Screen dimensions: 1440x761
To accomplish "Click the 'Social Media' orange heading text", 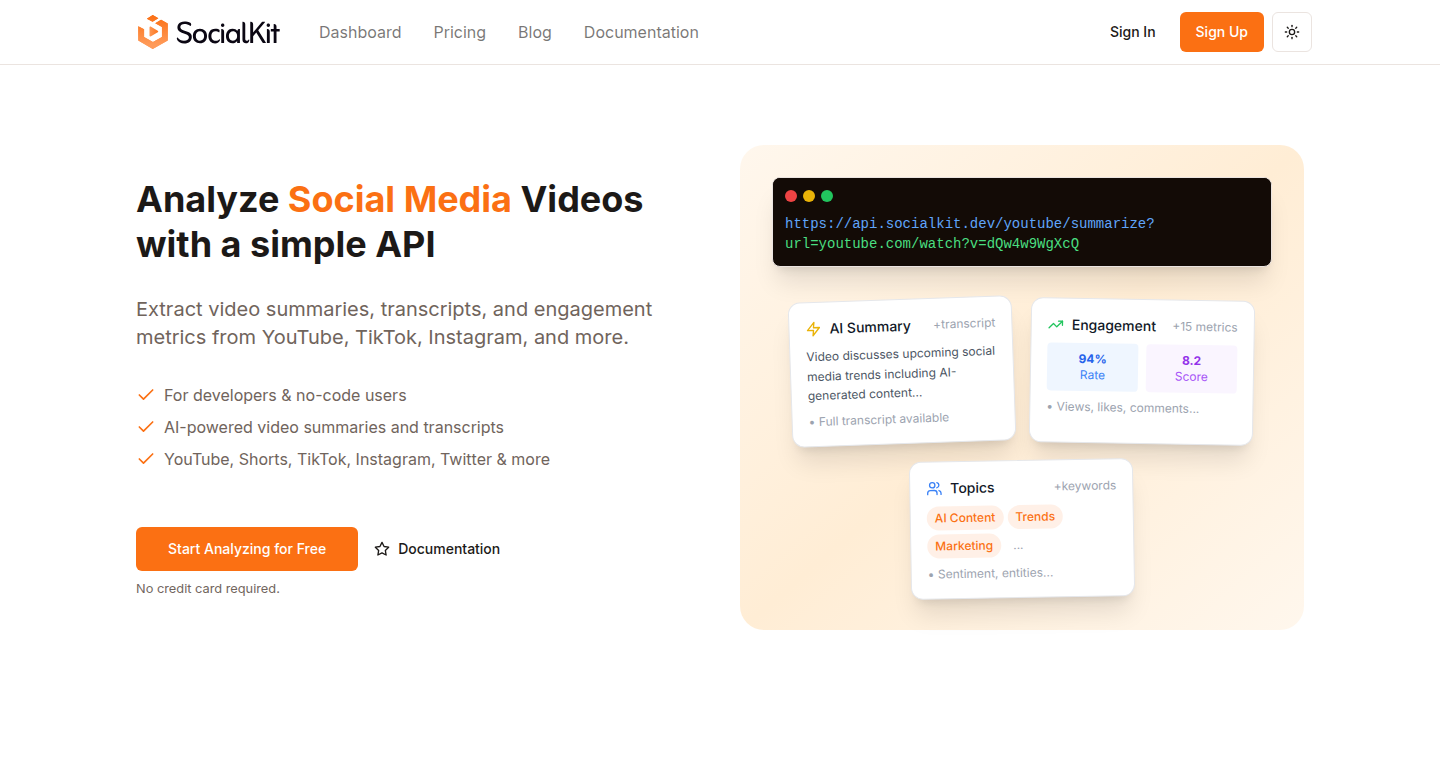I will [400, 199].
